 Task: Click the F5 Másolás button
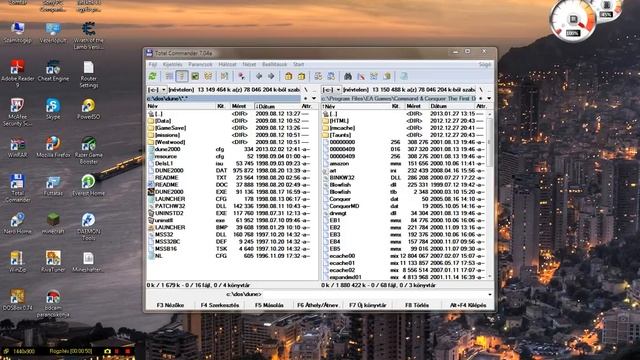(x=269, y=305)
